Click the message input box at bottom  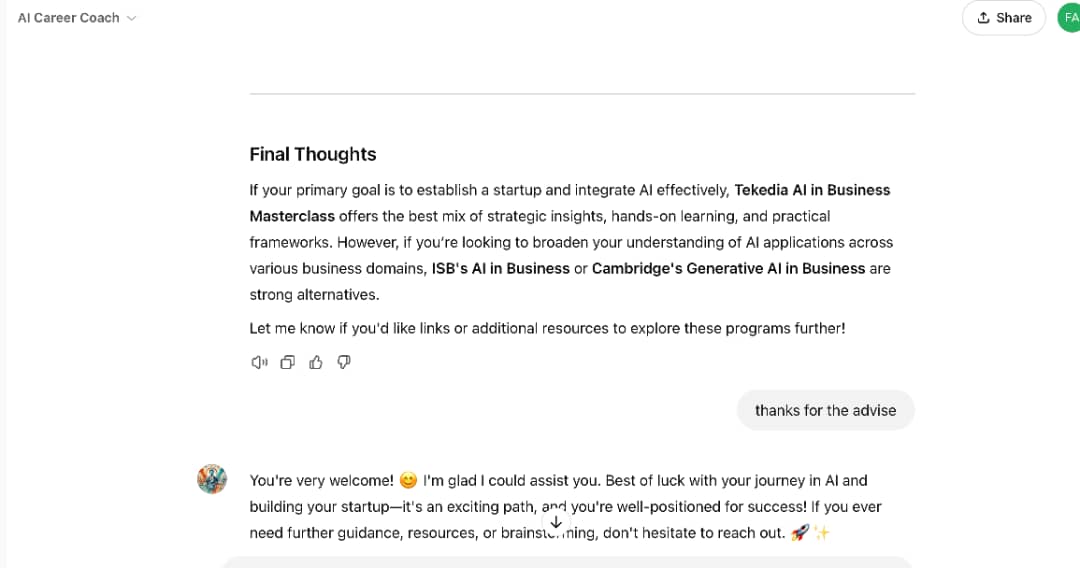tap(566, 562)
